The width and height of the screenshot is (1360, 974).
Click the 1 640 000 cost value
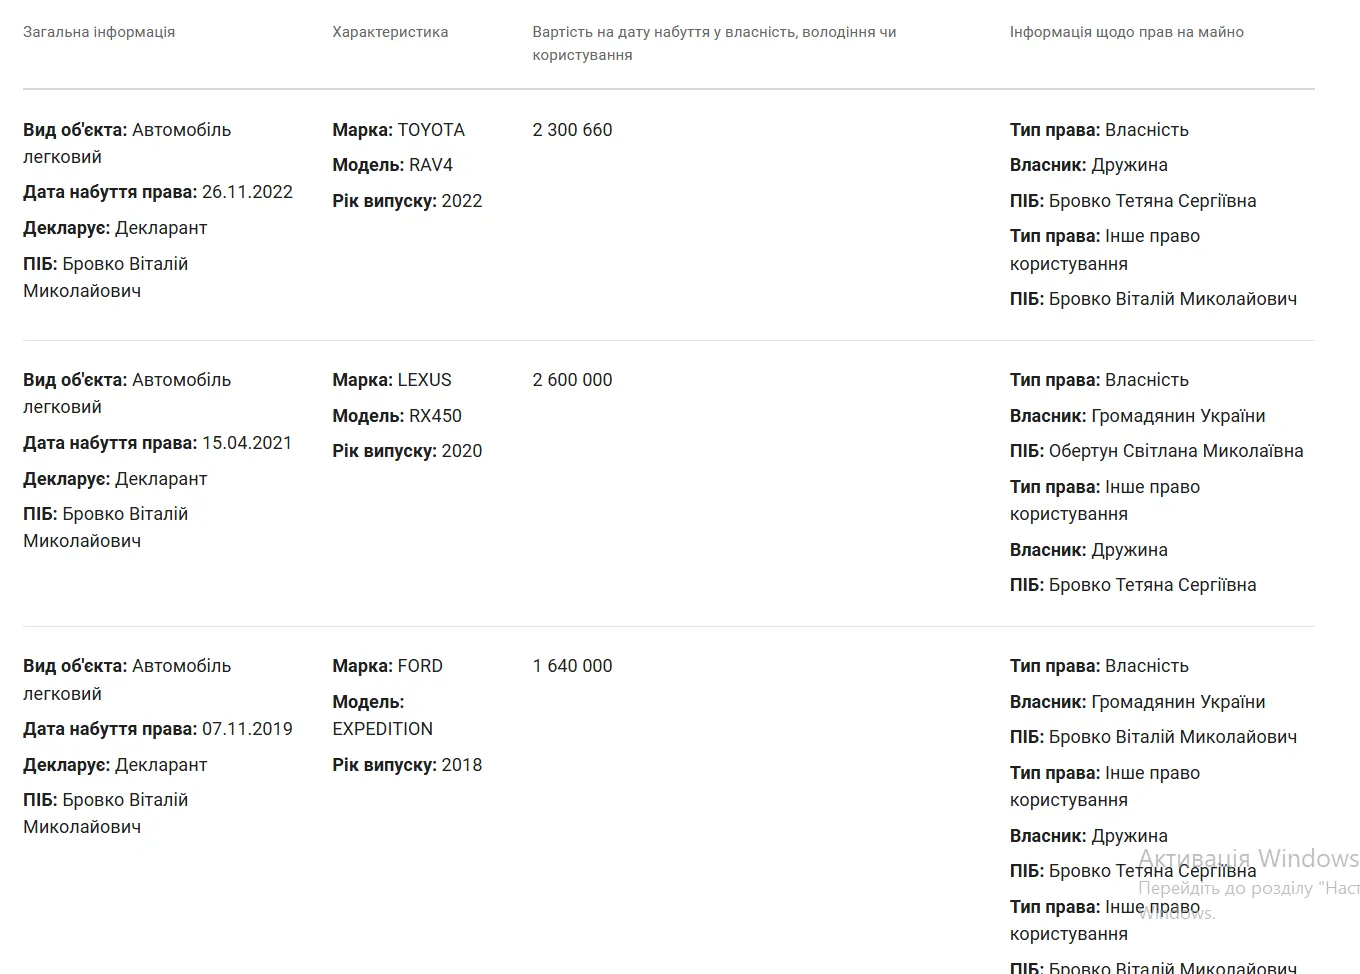click(572, 666)
